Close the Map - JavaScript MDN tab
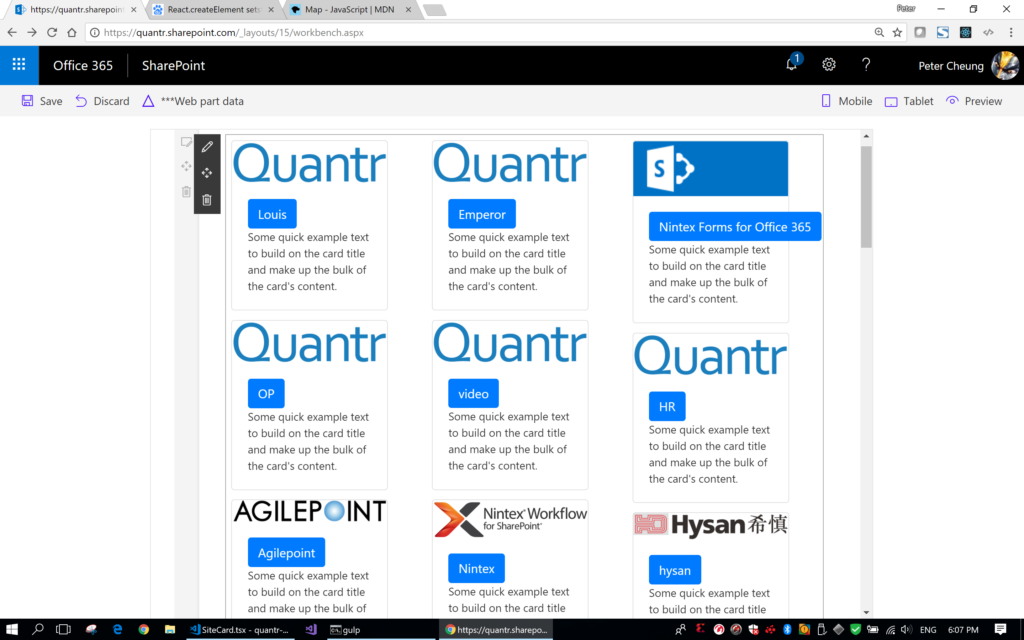 tap(408, 10)
